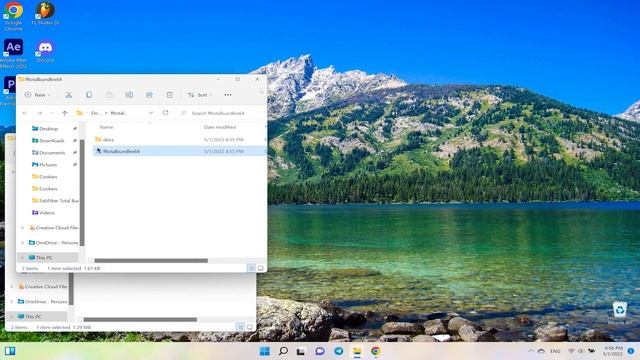The image size is (640, 360).
Task: Click the Delete trash icon in toolbar
Action: click(x=169, y=95)
